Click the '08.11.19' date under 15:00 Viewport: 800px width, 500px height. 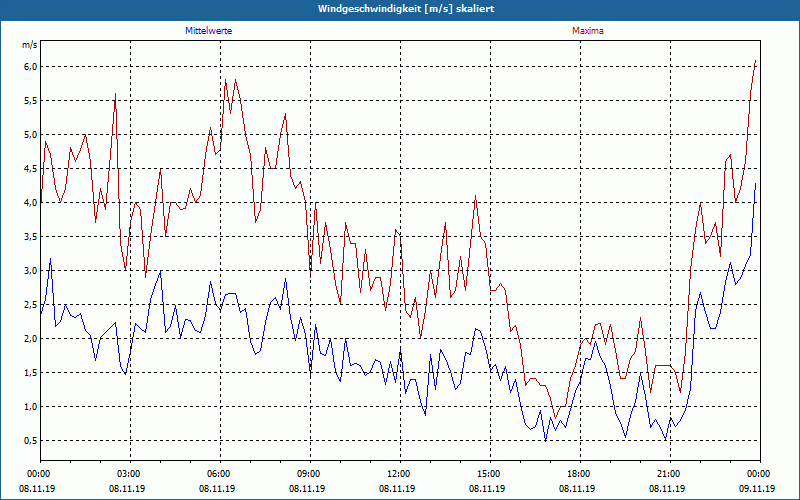(487, 488)
